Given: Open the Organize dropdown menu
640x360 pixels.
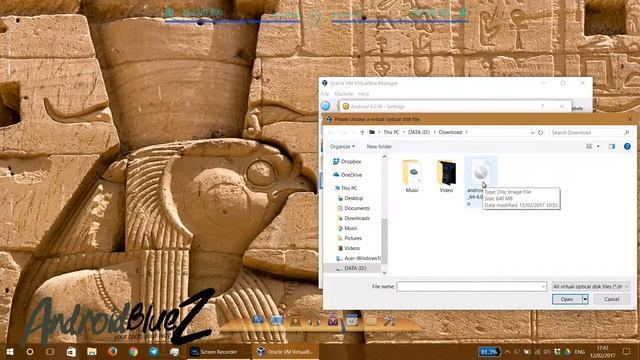Looking at the screenshot, I should 342,147.
